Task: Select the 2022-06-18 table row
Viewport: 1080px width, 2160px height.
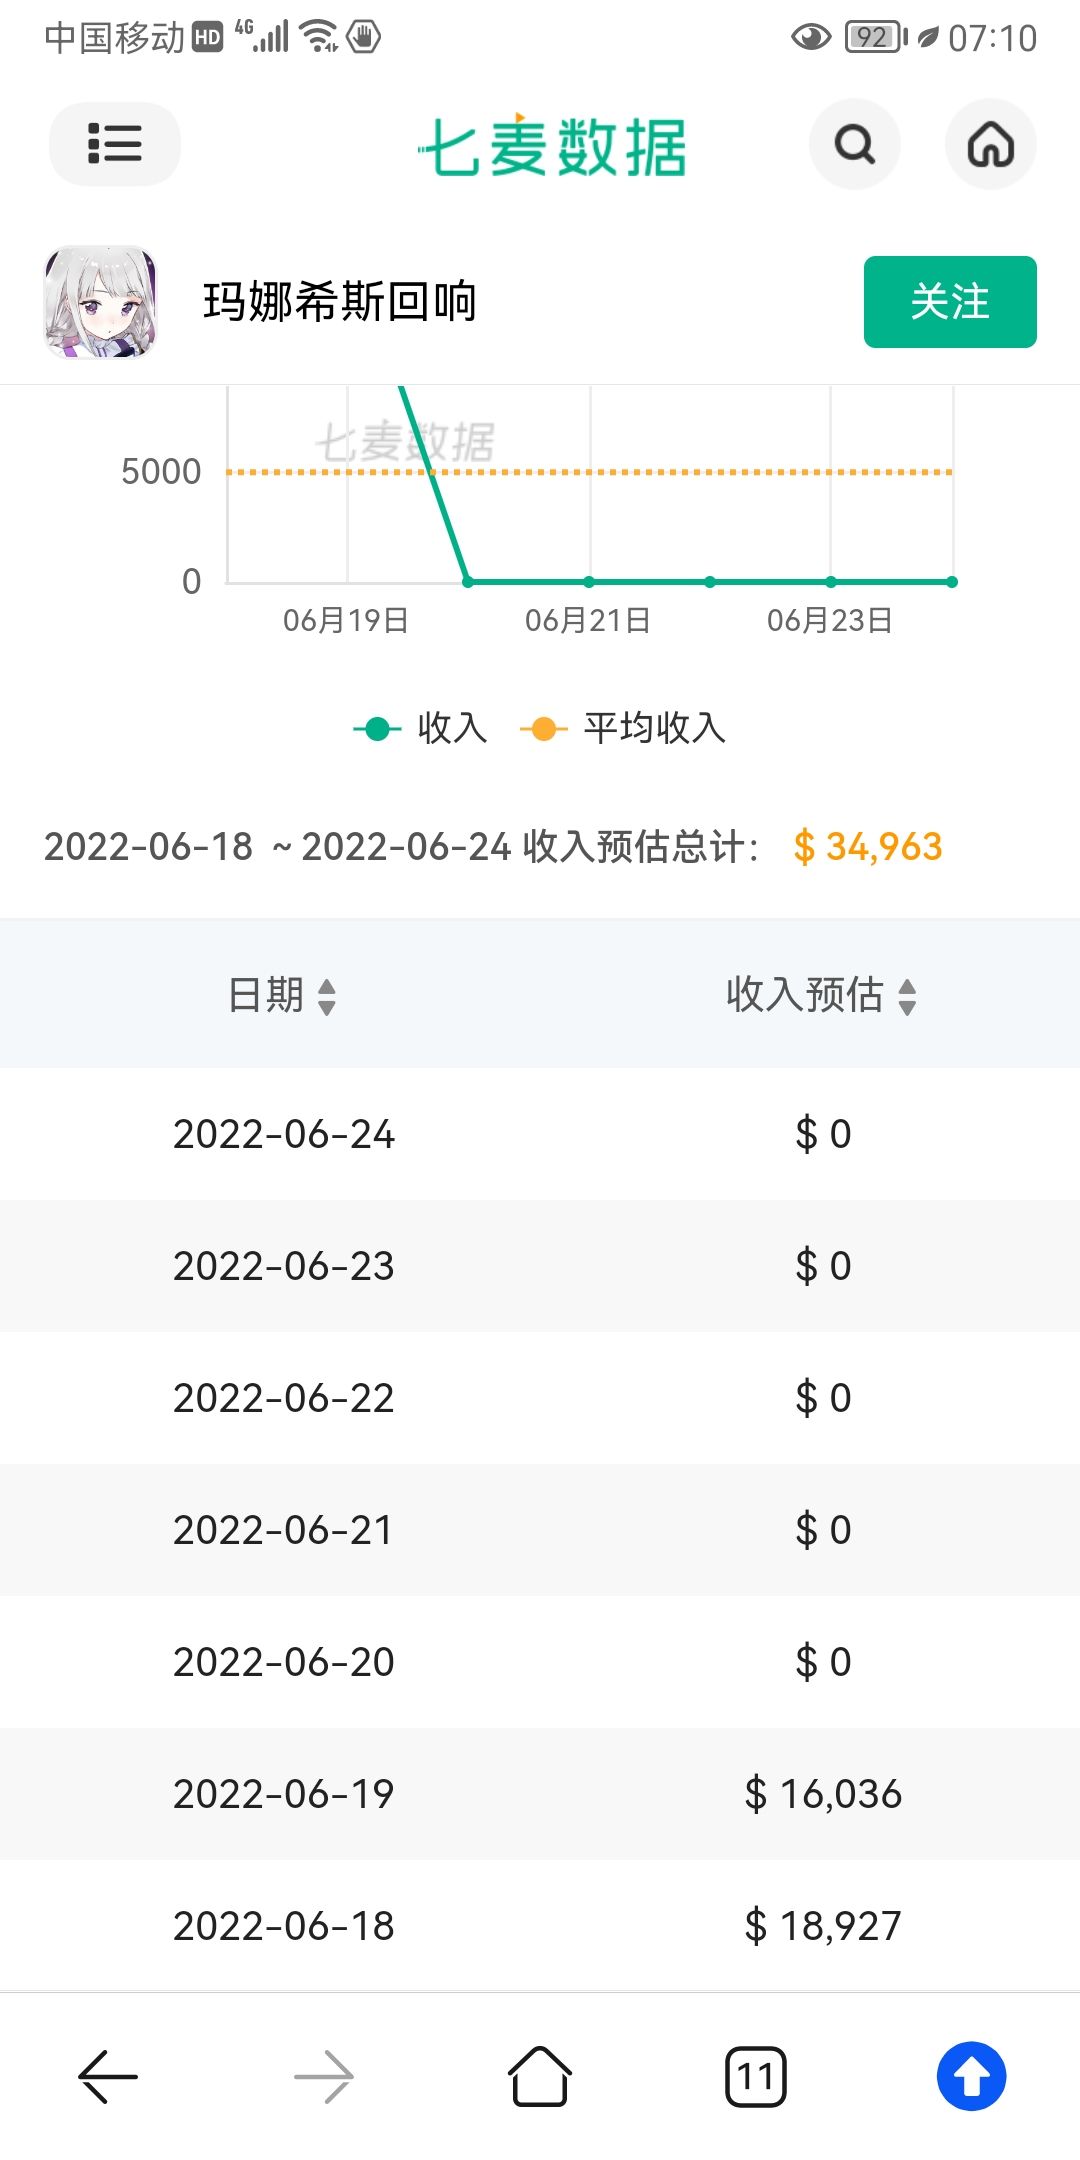Action: (x=540, y=1926)
